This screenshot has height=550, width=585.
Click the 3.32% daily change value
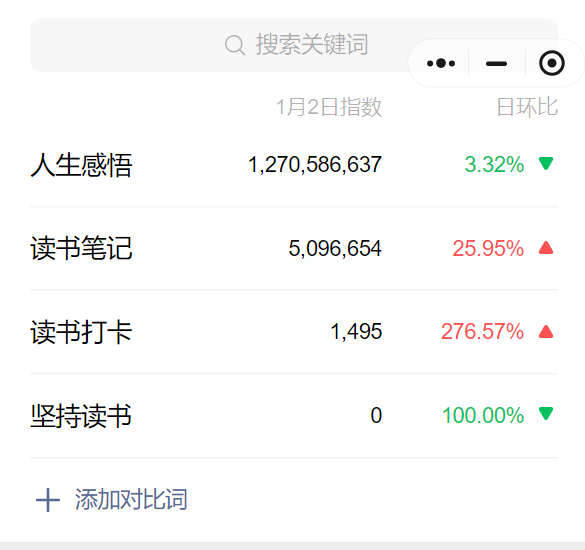[x=494, y=165]
